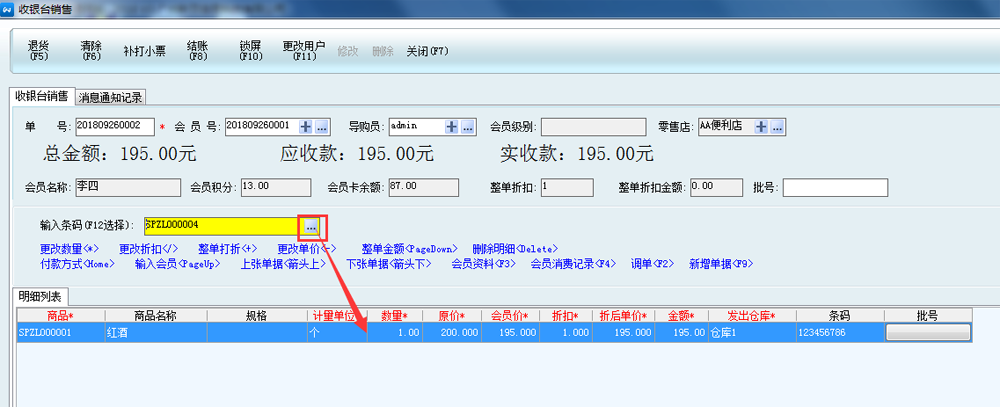Click 更改用户 (F11) in the toolbar
This screenshot has height=407, width=1000.
[x=304, y=50]
